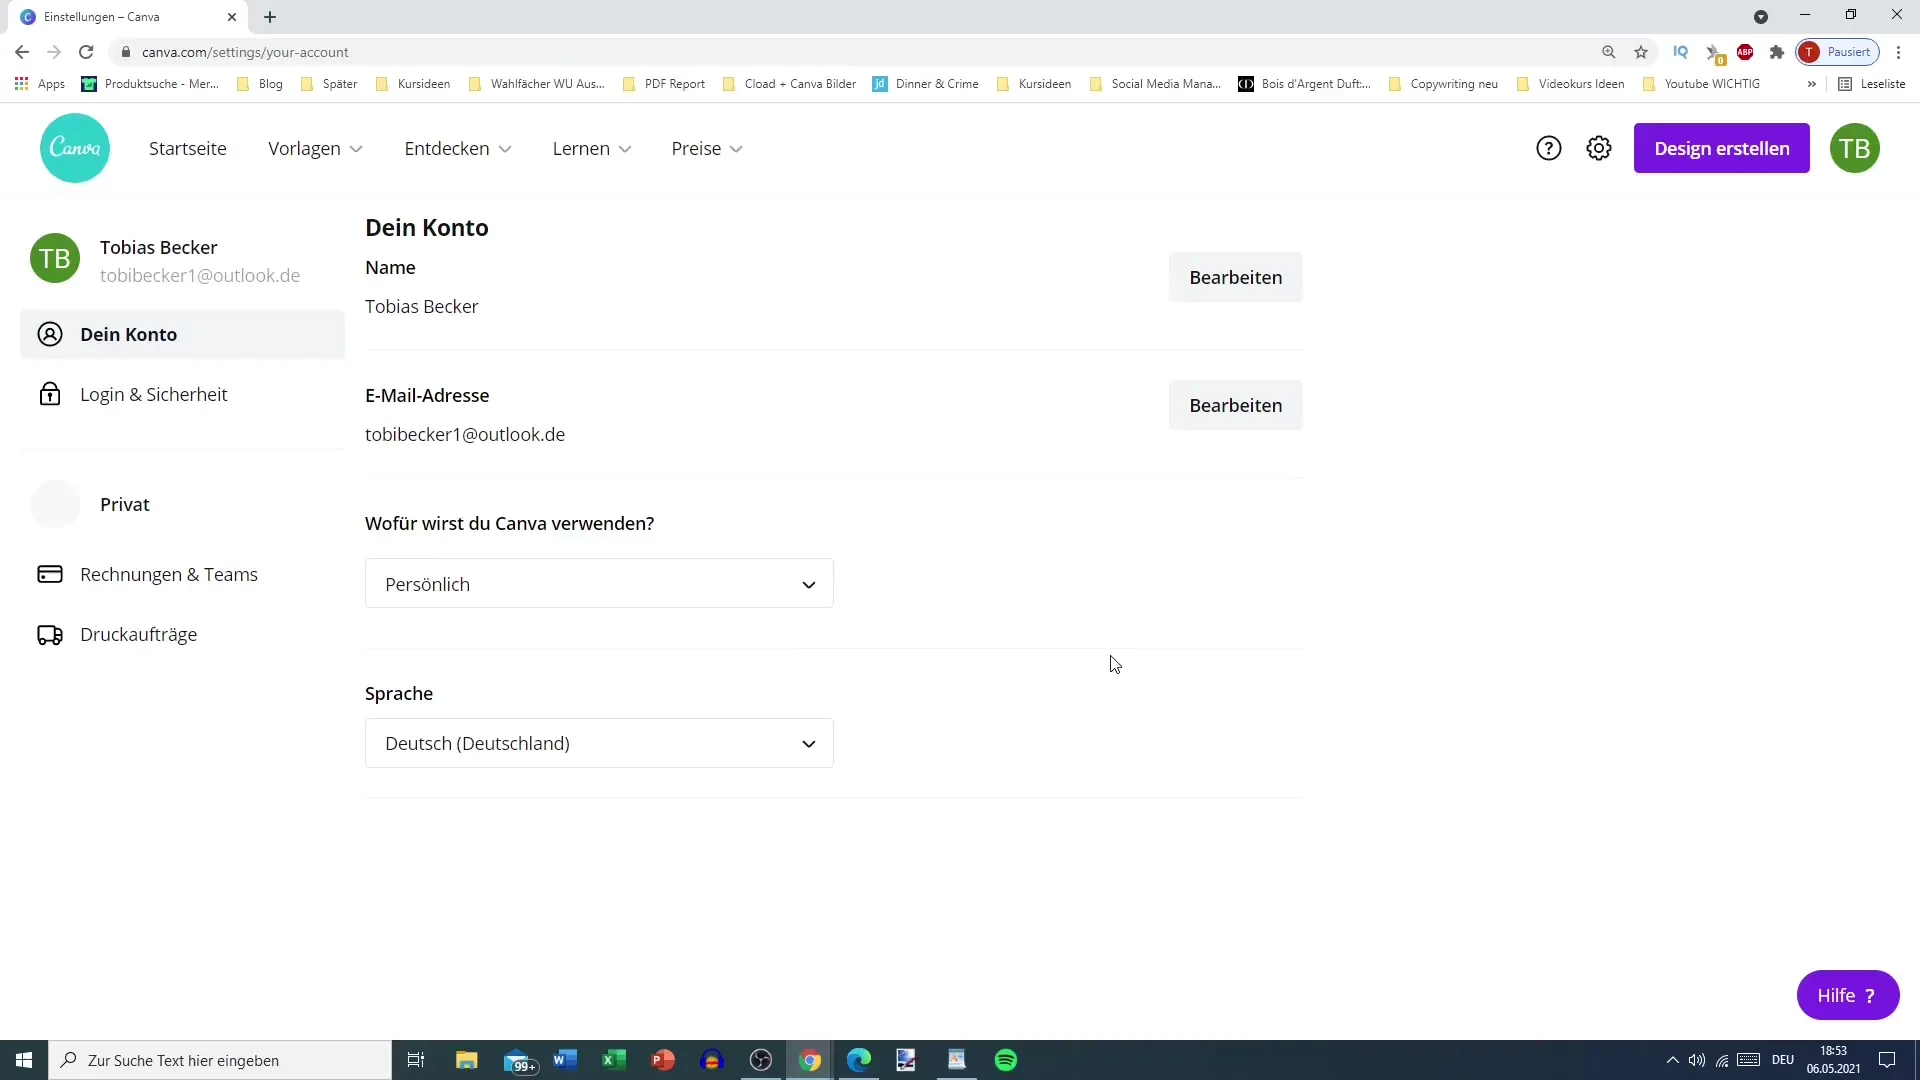Image resolution: width=1920 pixels, height=1080 pixels.
Task: Open Youtube WICHTIG bookmark
Action: pos(1701,84)
